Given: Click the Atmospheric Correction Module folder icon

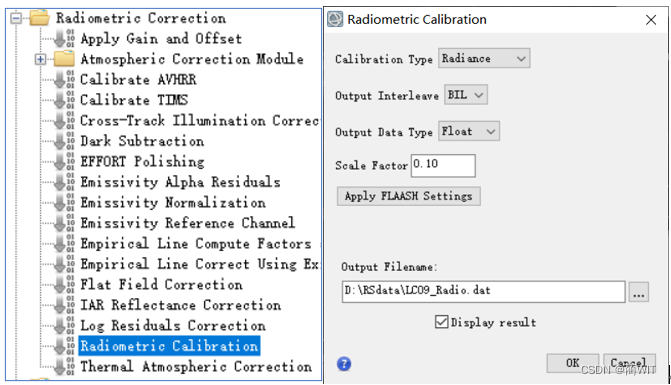Looking at the screenshot, I should tap(65, 59).
